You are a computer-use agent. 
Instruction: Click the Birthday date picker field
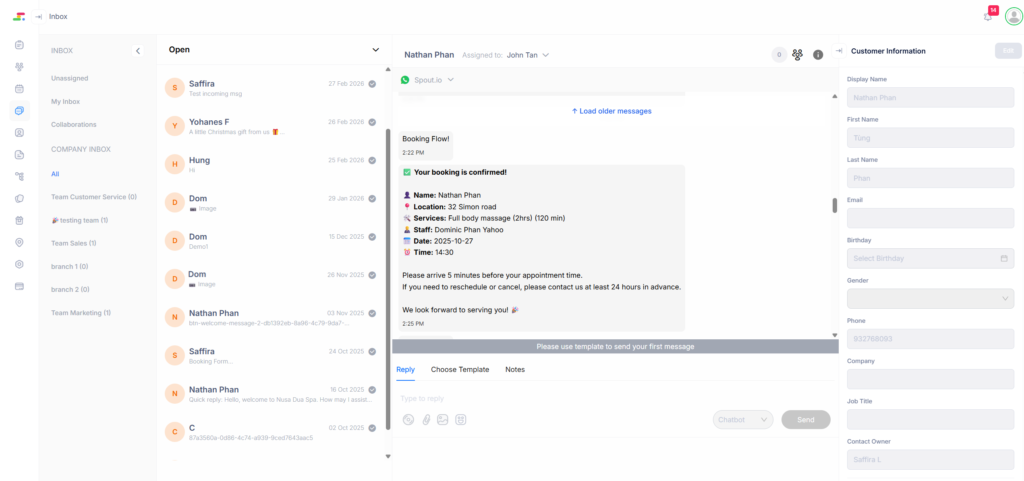pos(929,258)
